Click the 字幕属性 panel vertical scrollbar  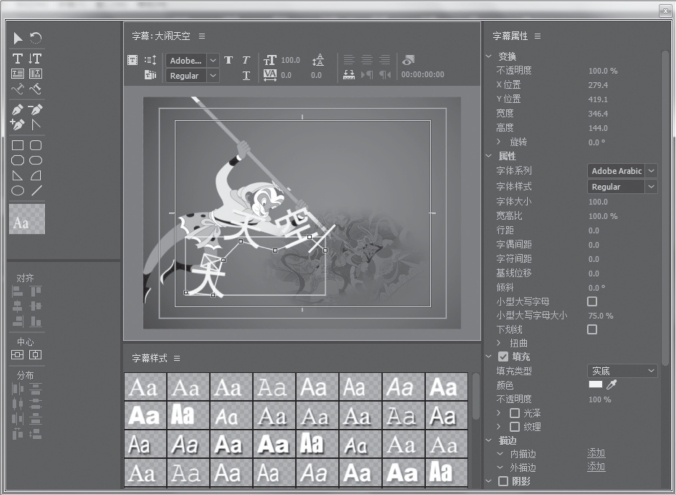[665, 210]
